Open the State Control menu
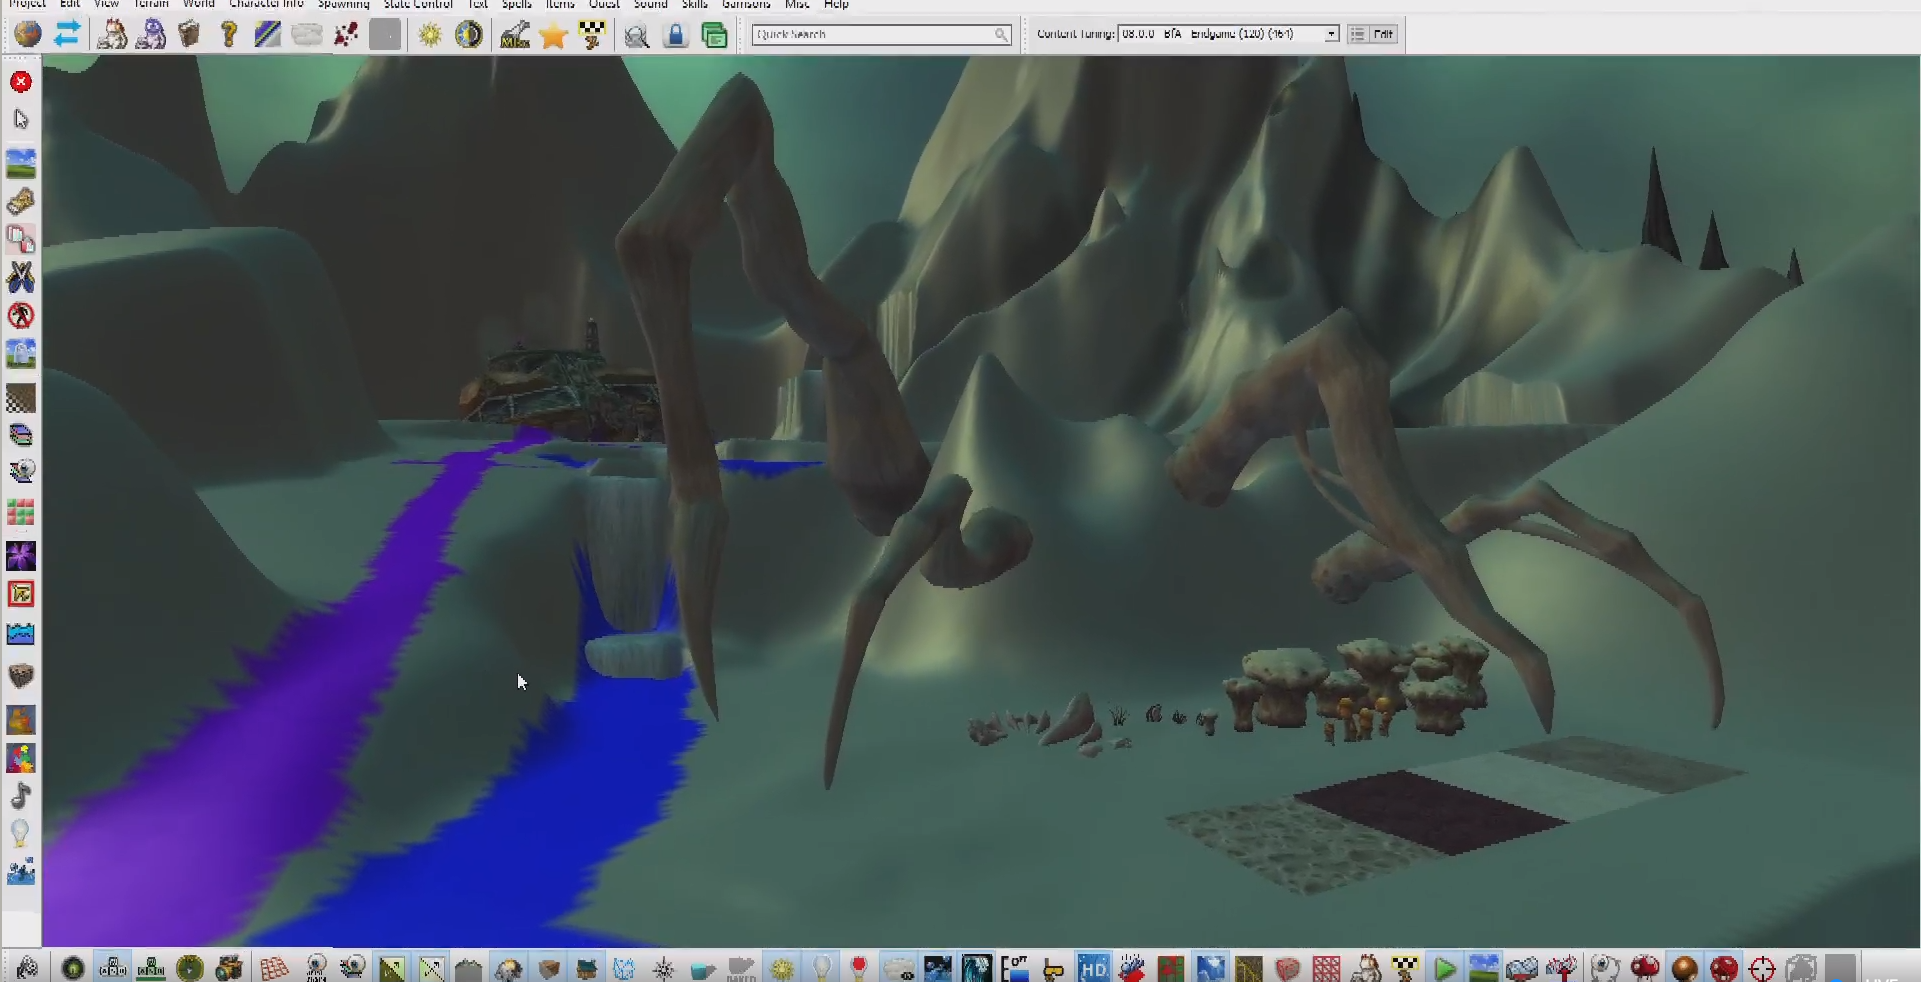Viewport: 1921px width, 982px height. pos(418,4)
